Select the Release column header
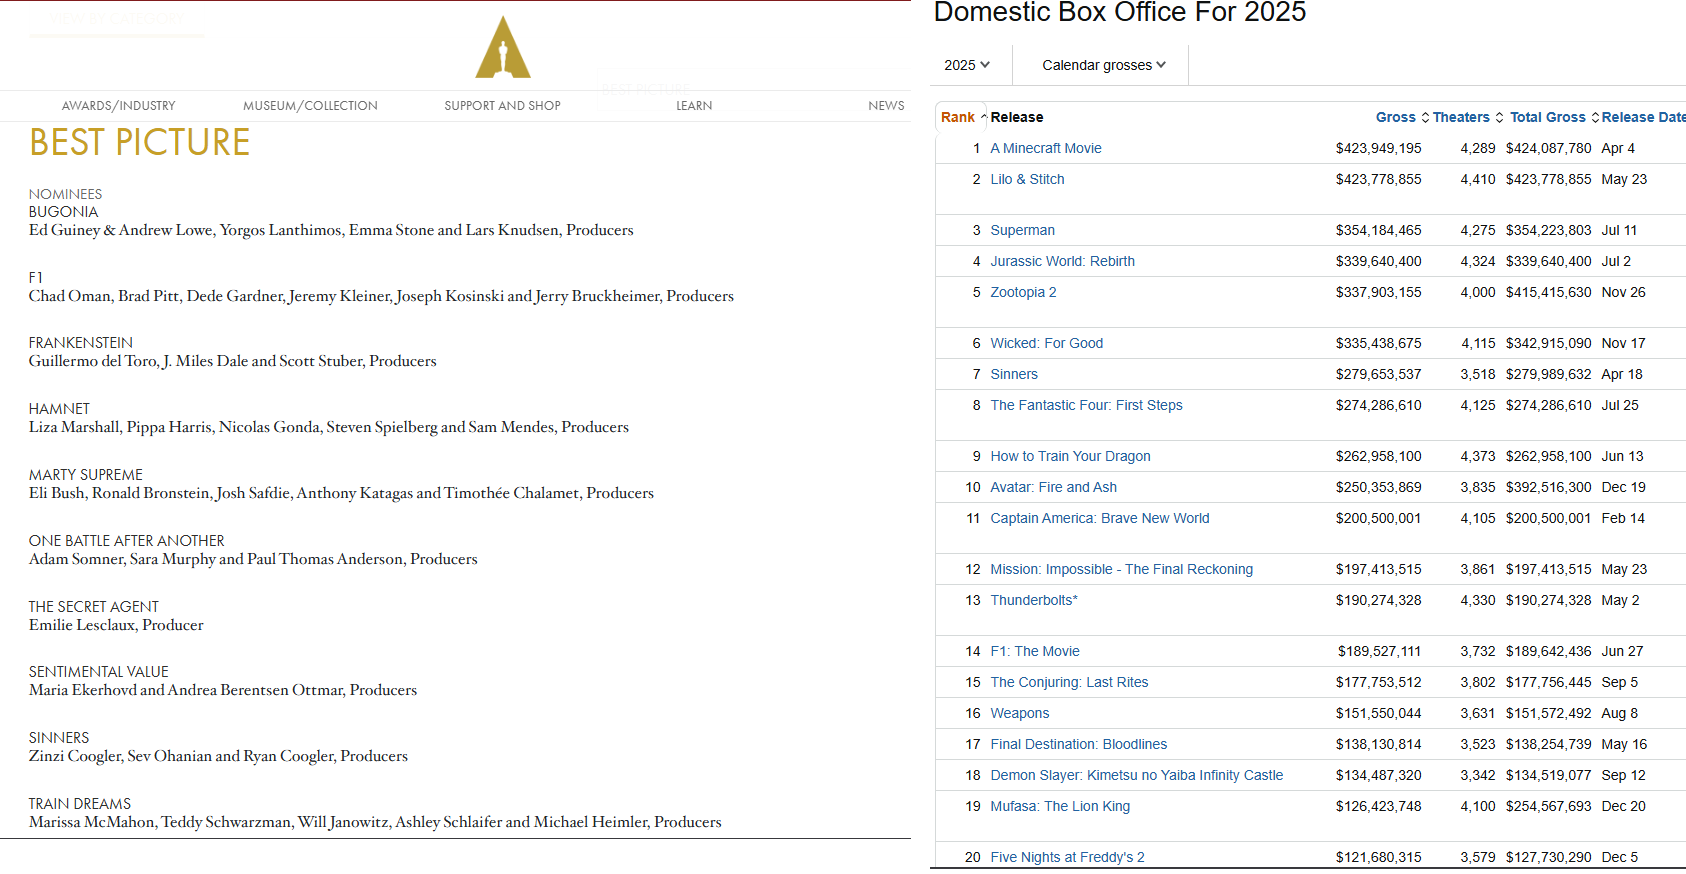This screenshot has height=874, width=1686. [1017, 117]
